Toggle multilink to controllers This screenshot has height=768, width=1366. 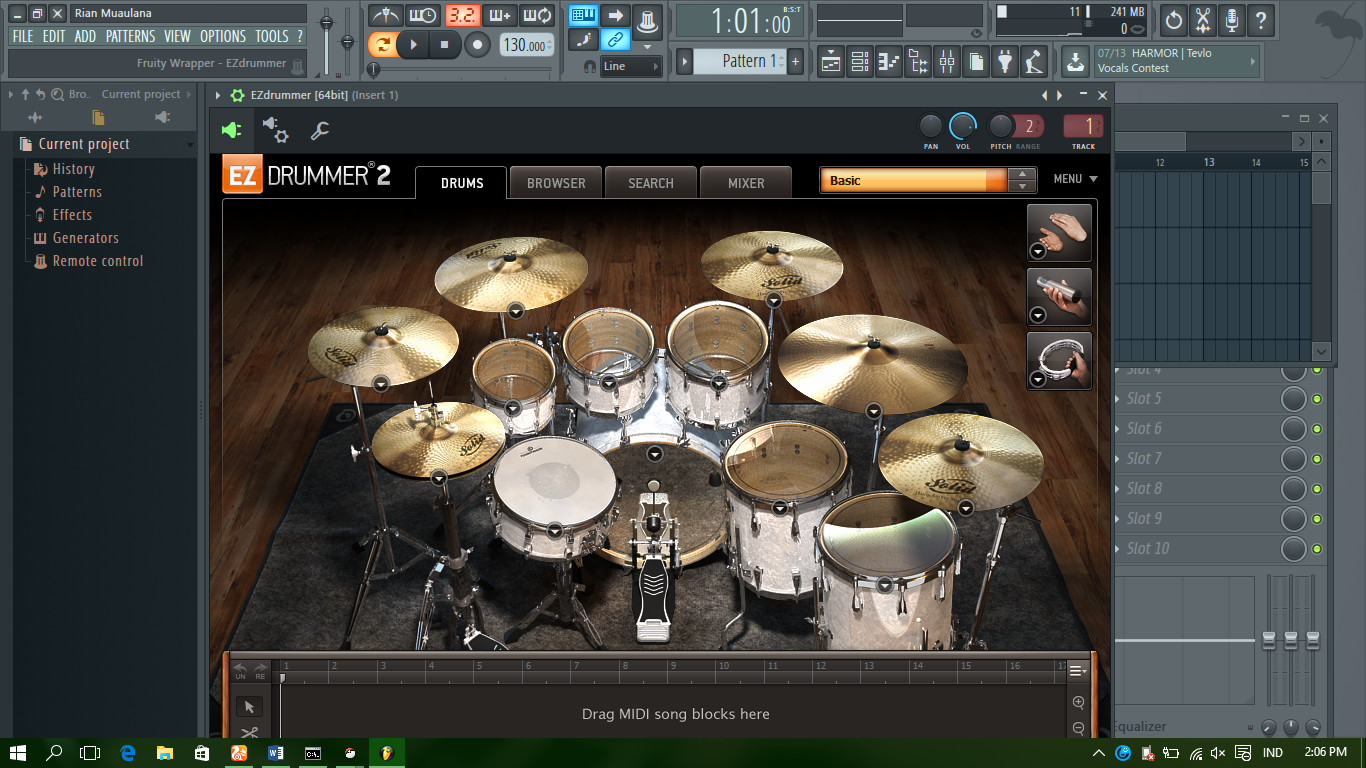click(x=616, y=40)
